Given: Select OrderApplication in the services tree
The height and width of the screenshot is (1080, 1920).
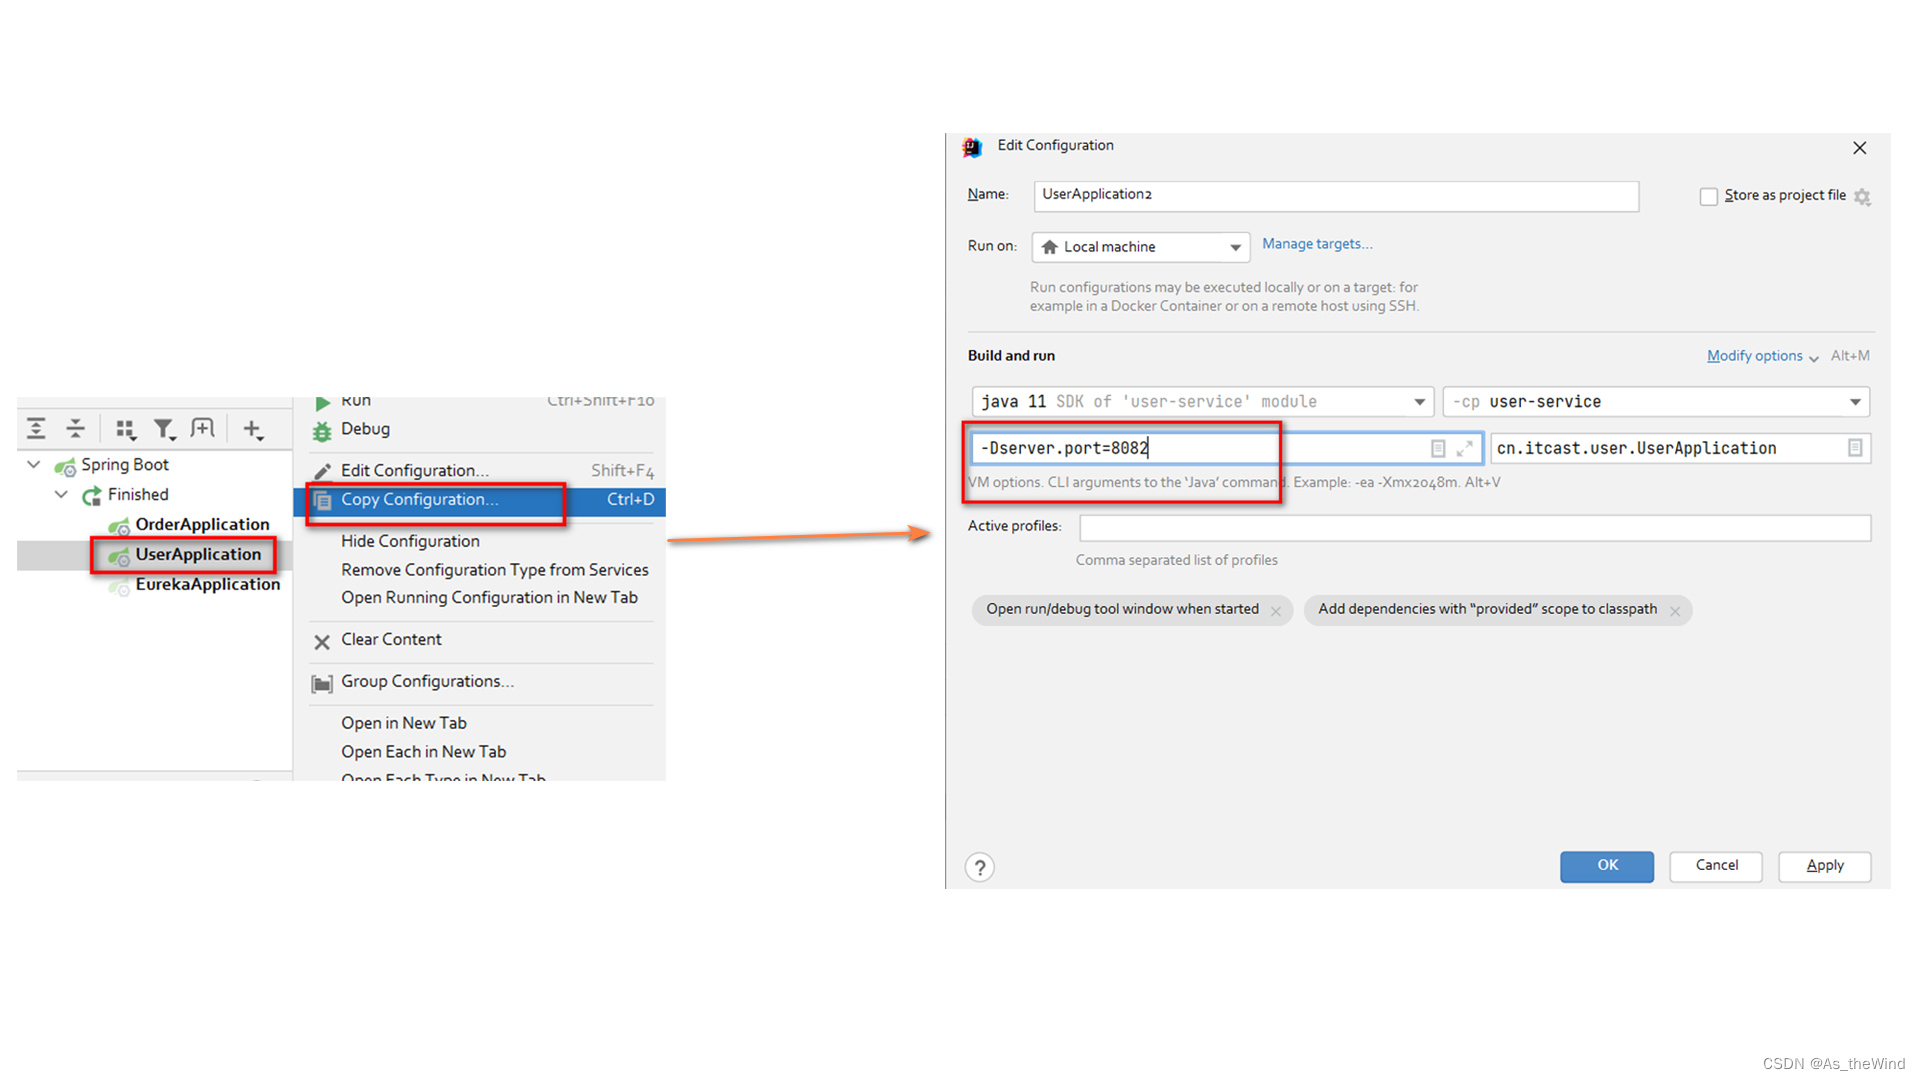Looking at the screenshot, I should tap(202, 524).
